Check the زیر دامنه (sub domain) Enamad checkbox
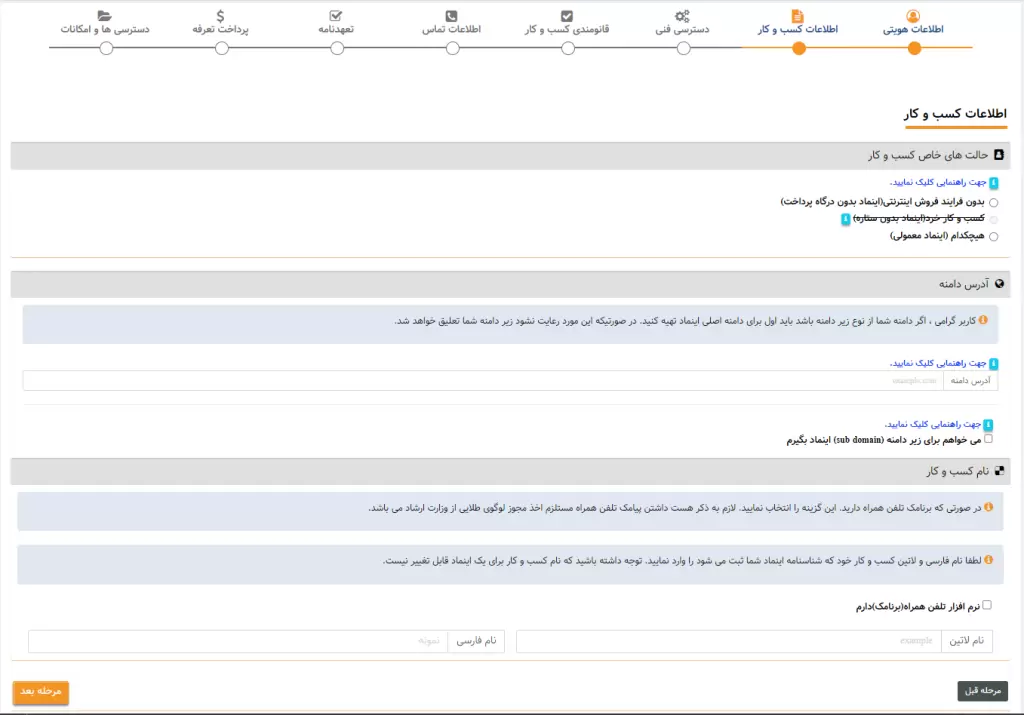This screenshot has height=715, width=1024. point(987,437)
